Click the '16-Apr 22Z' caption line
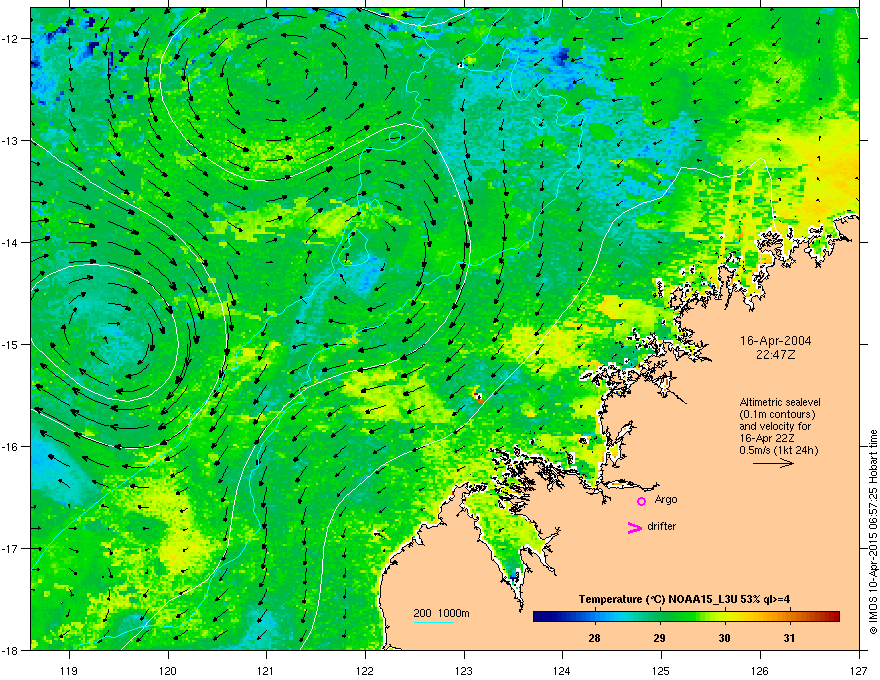 click(766, 438)
